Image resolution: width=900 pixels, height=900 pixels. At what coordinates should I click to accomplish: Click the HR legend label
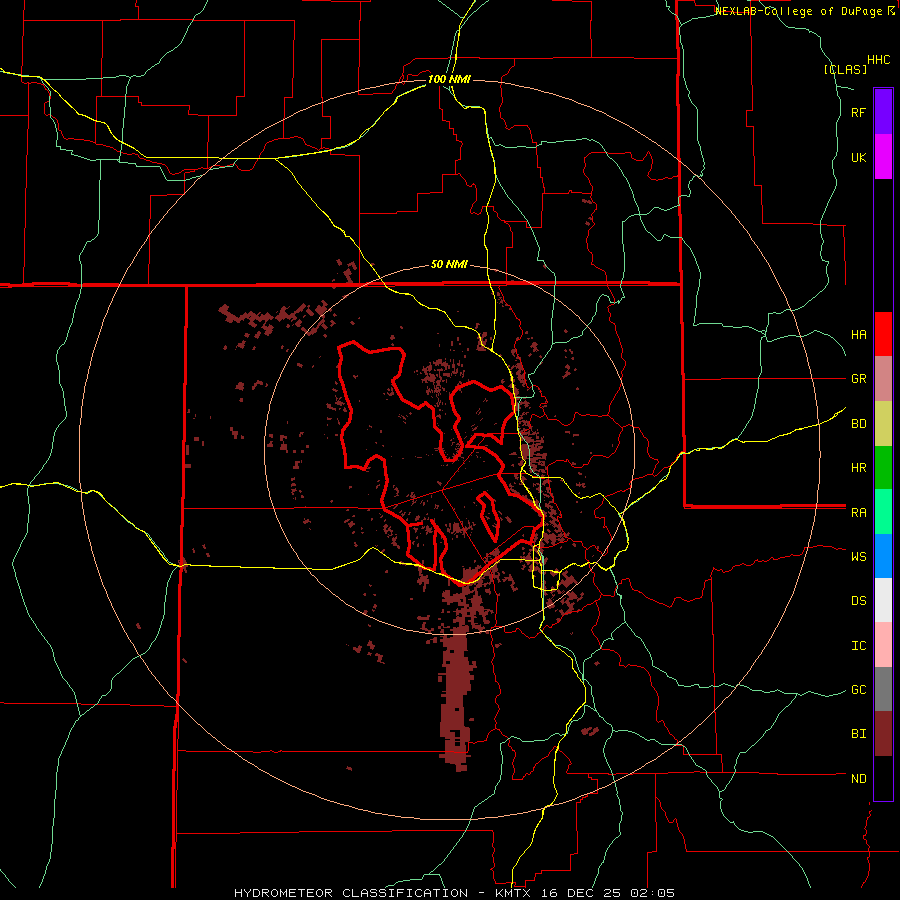(859, 467)
